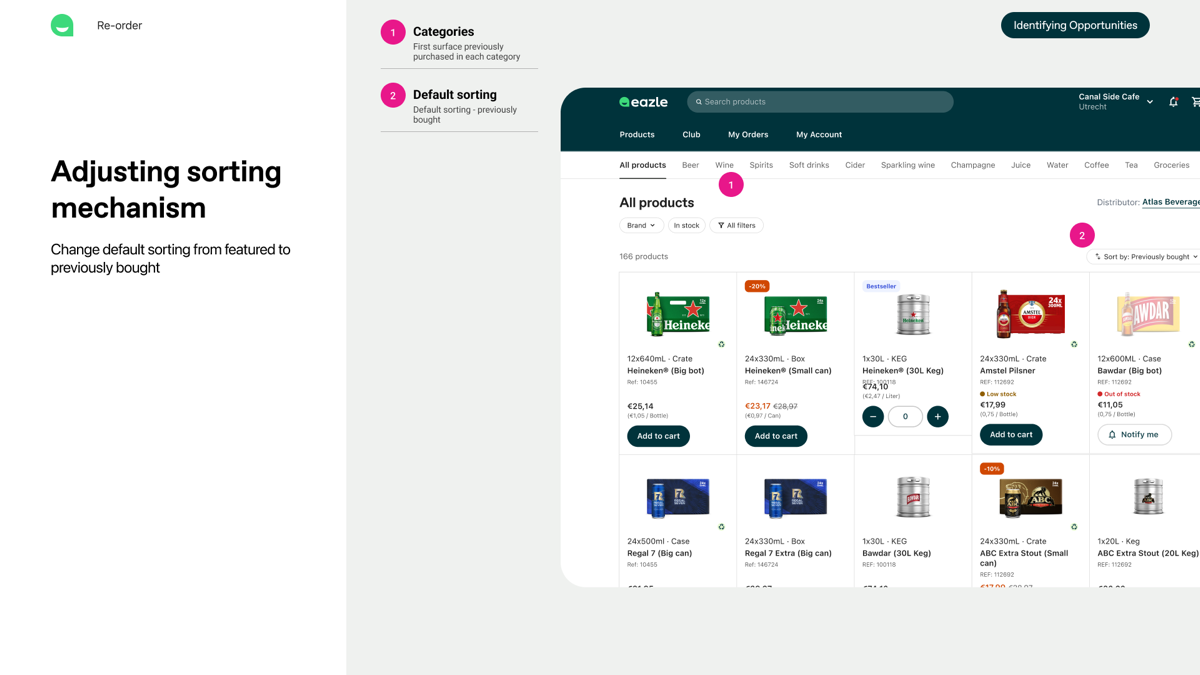Focus the Search products field
Image resolution: width=1200 pixels, height=675 pixels.
[820, 102]
